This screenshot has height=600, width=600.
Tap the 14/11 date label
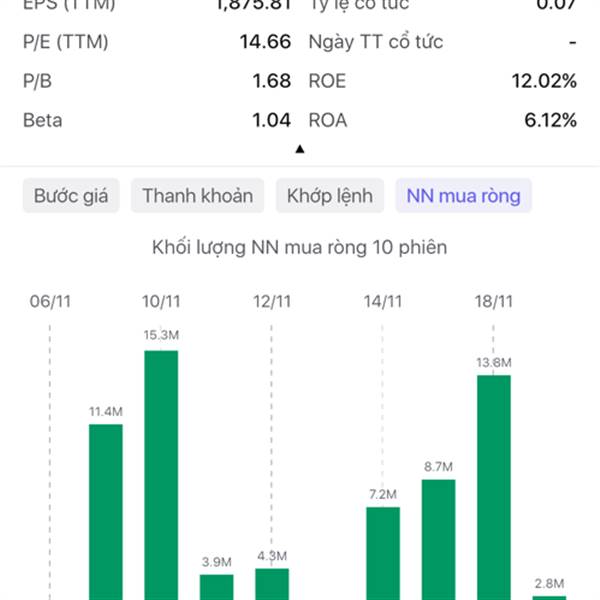coord(383,301)
